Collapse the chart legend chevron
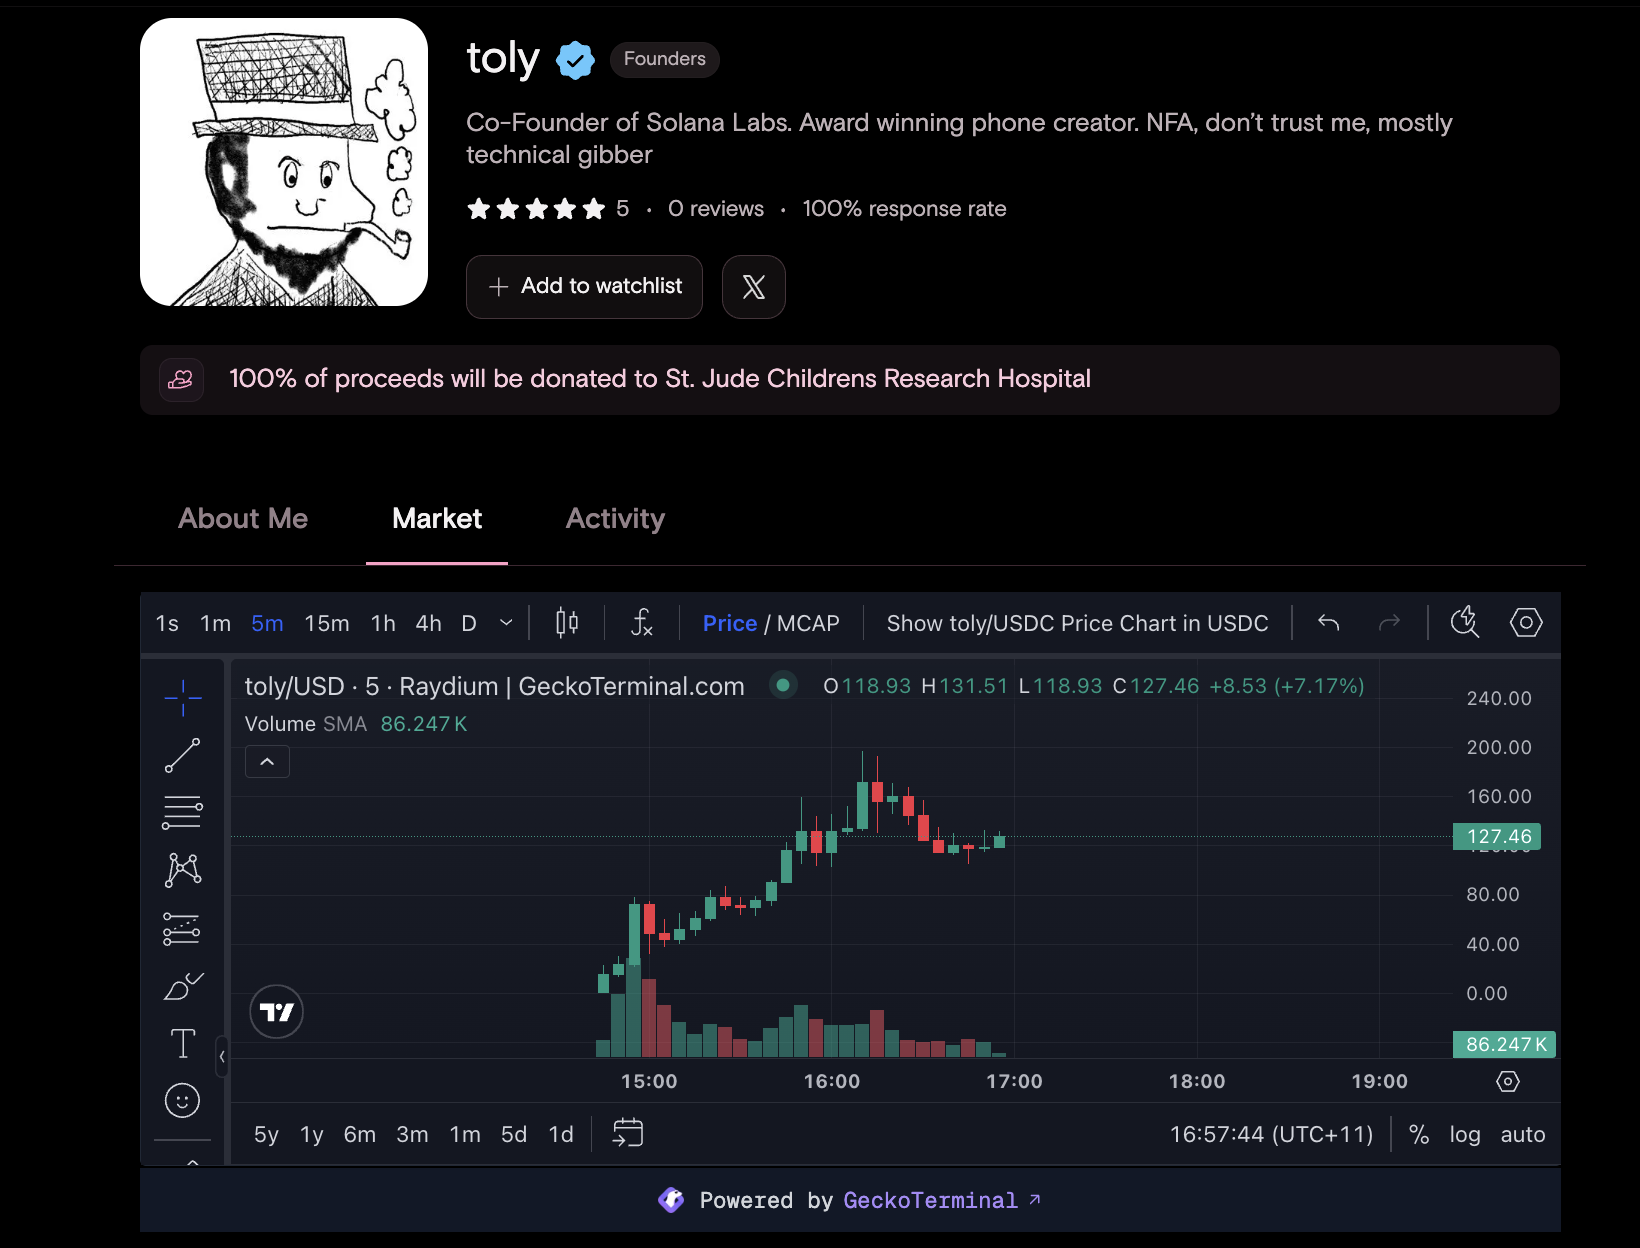This screenshot has width=1640, height=1248. 267,762
